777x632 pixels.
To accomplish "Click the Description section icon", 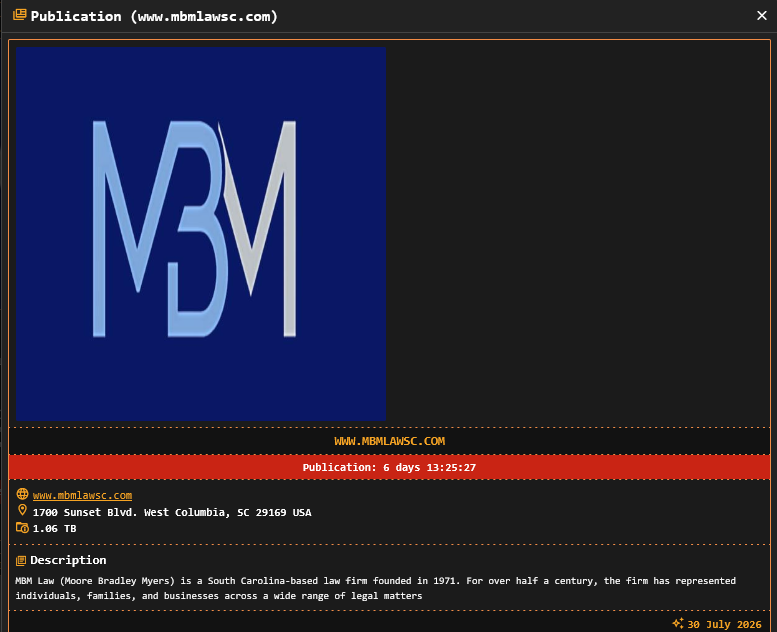I will point(21,561).
